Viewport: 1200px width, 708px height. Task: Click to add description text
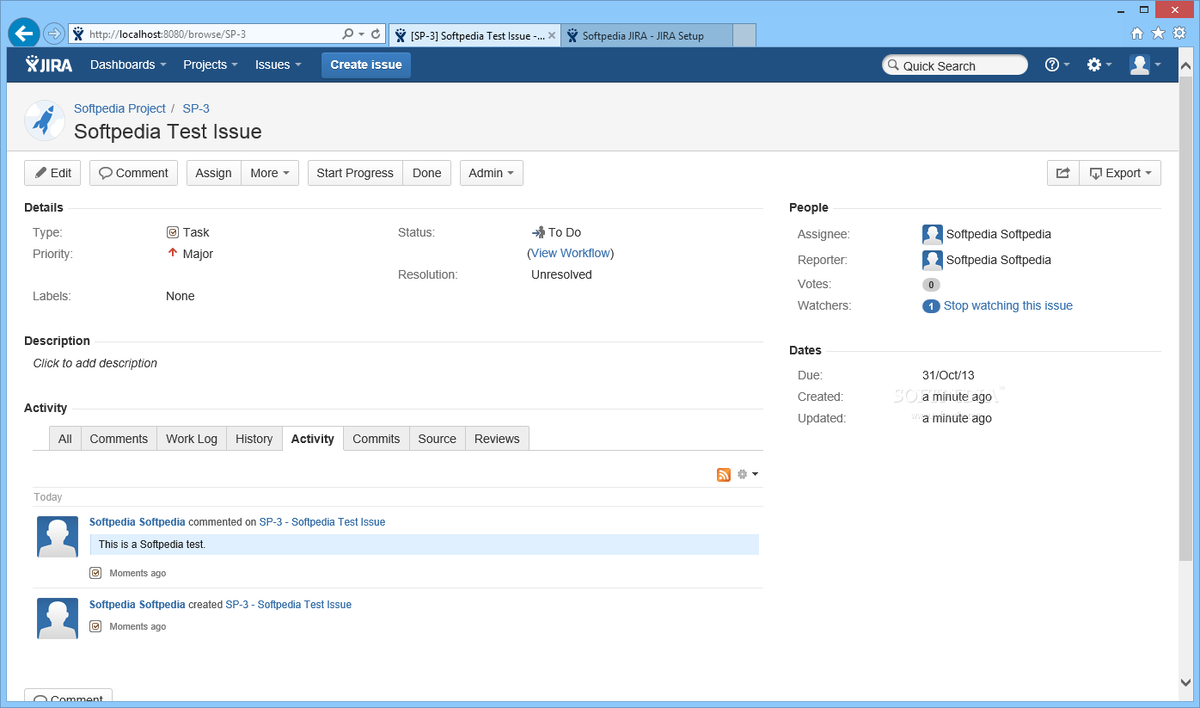[x=95, y=363]
